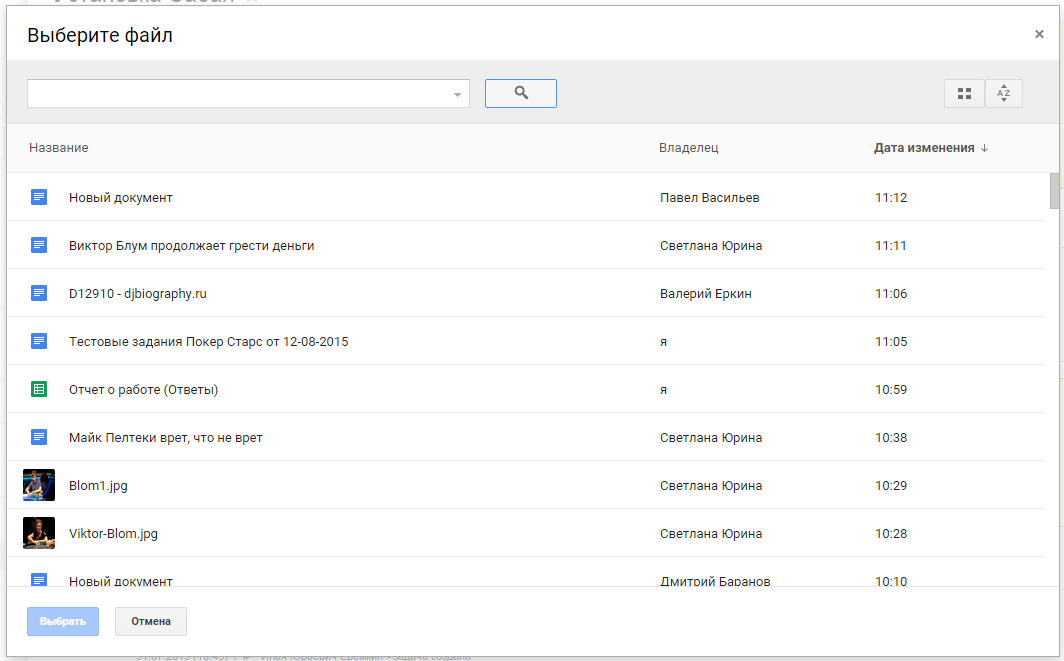The height and width of the screenshot is (661, 1064).
Task: Click inside the file search field
Action: [238, 93]
